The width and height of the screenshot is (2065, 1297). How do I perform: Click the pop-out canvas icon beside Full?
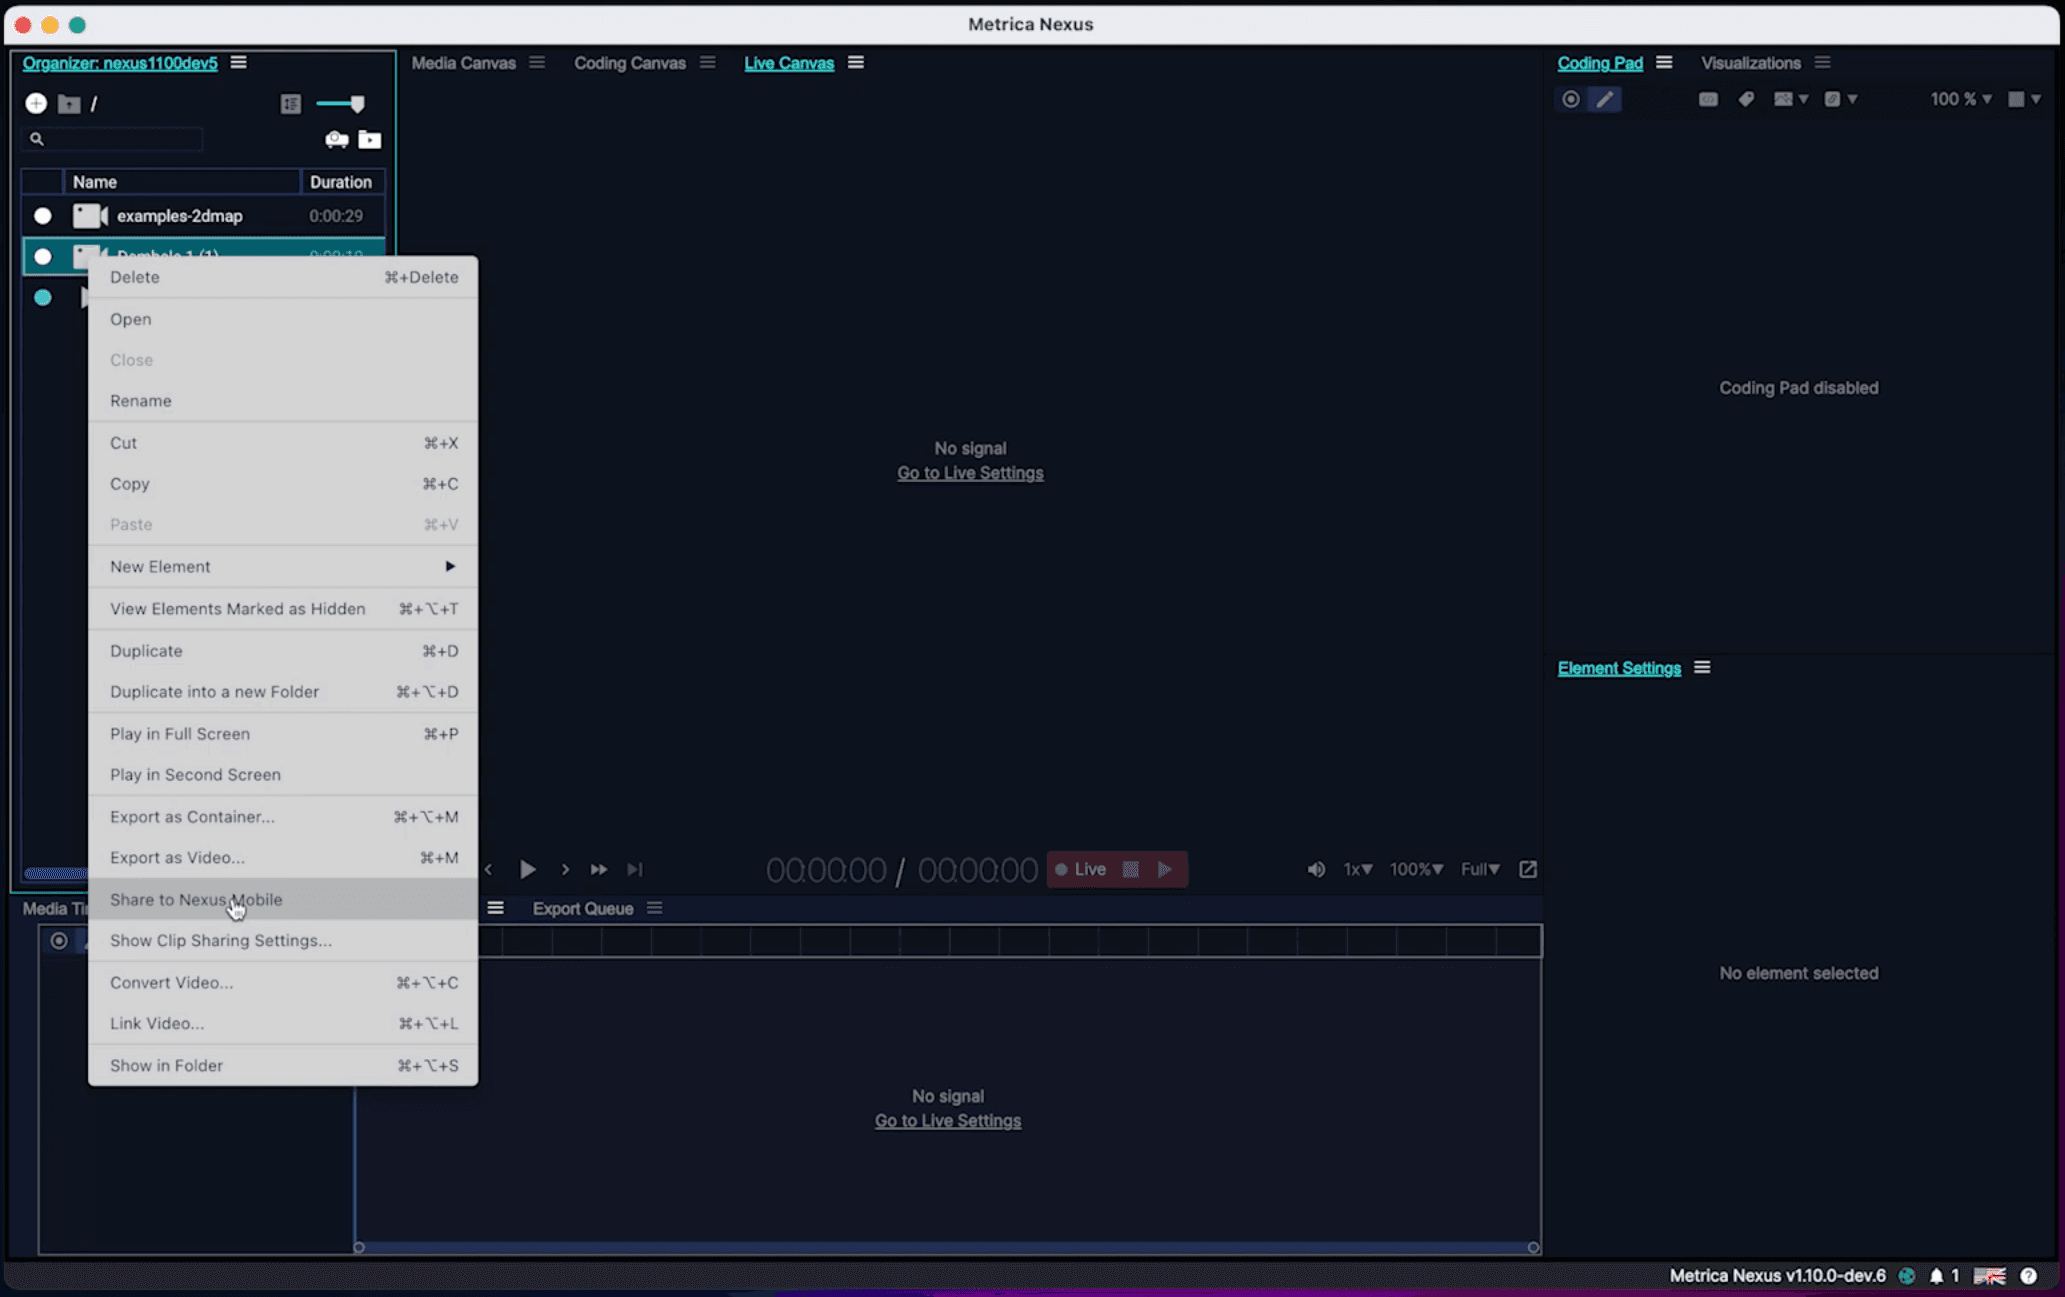click(x=1528, y=869)
